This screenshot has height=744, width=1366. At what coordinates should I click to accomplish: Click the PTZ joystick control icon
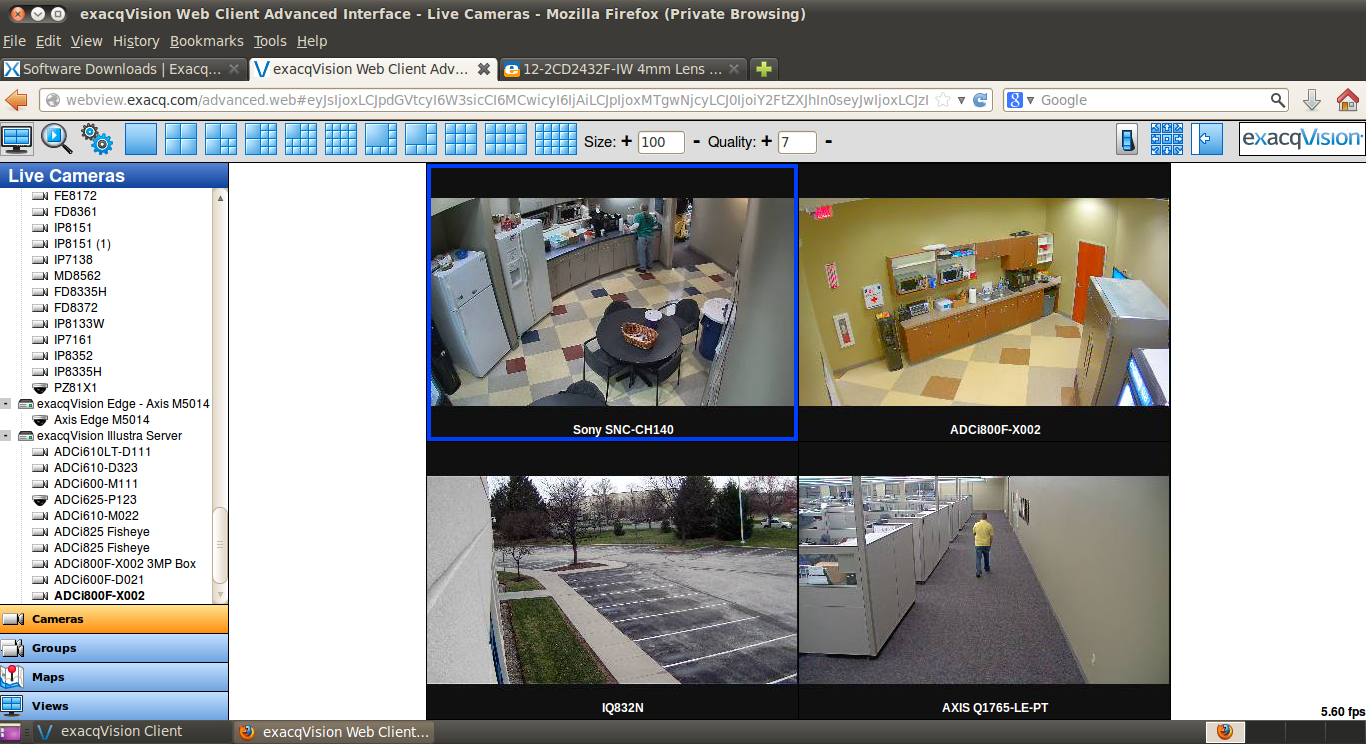pyautogui.click(x=1127, y=139)
